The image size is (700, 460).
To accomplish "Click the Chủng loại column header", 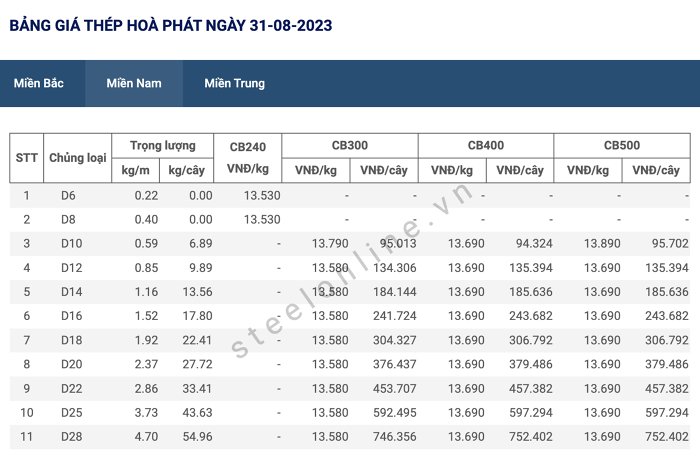I will click(x=78, y=158).
